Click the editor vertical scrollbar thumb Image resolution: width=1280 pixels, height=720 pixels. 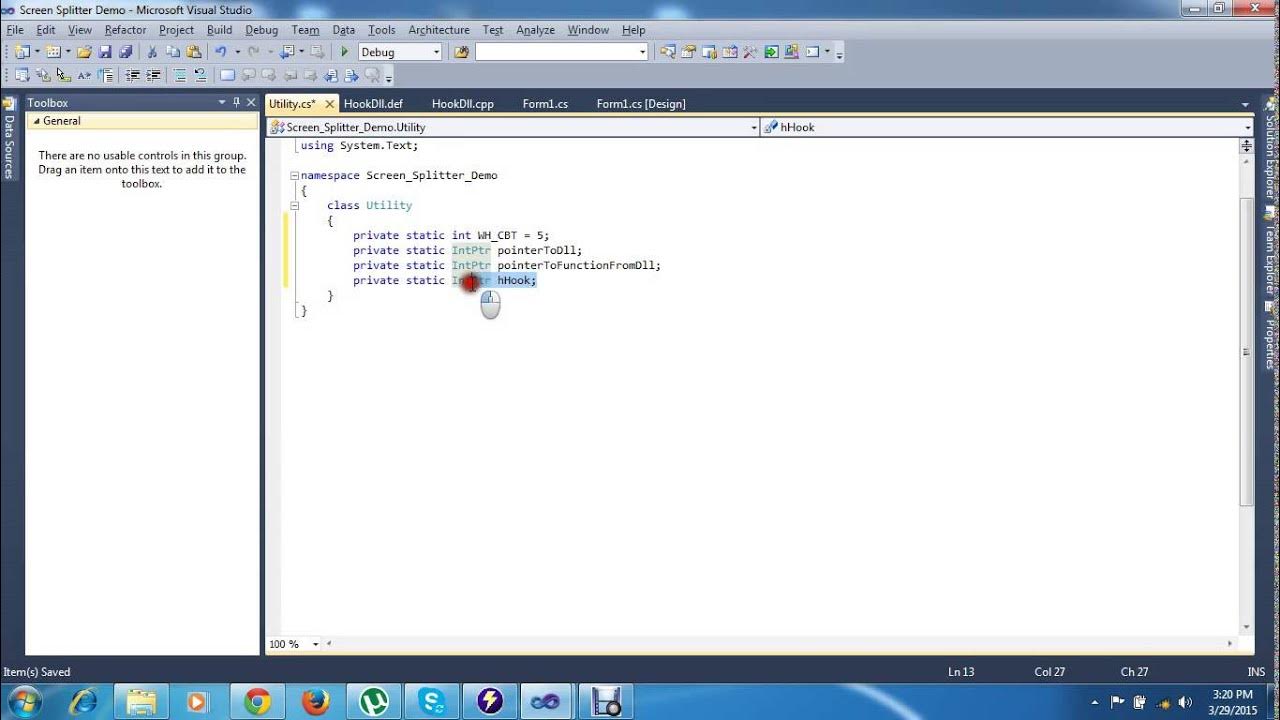coord(1246,350)
